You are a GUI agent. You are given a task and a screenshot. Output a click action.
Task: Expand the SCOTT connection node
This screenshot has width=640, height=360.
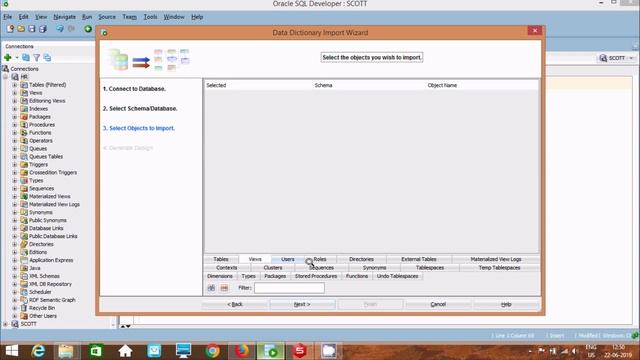click(x=6, y=324)
